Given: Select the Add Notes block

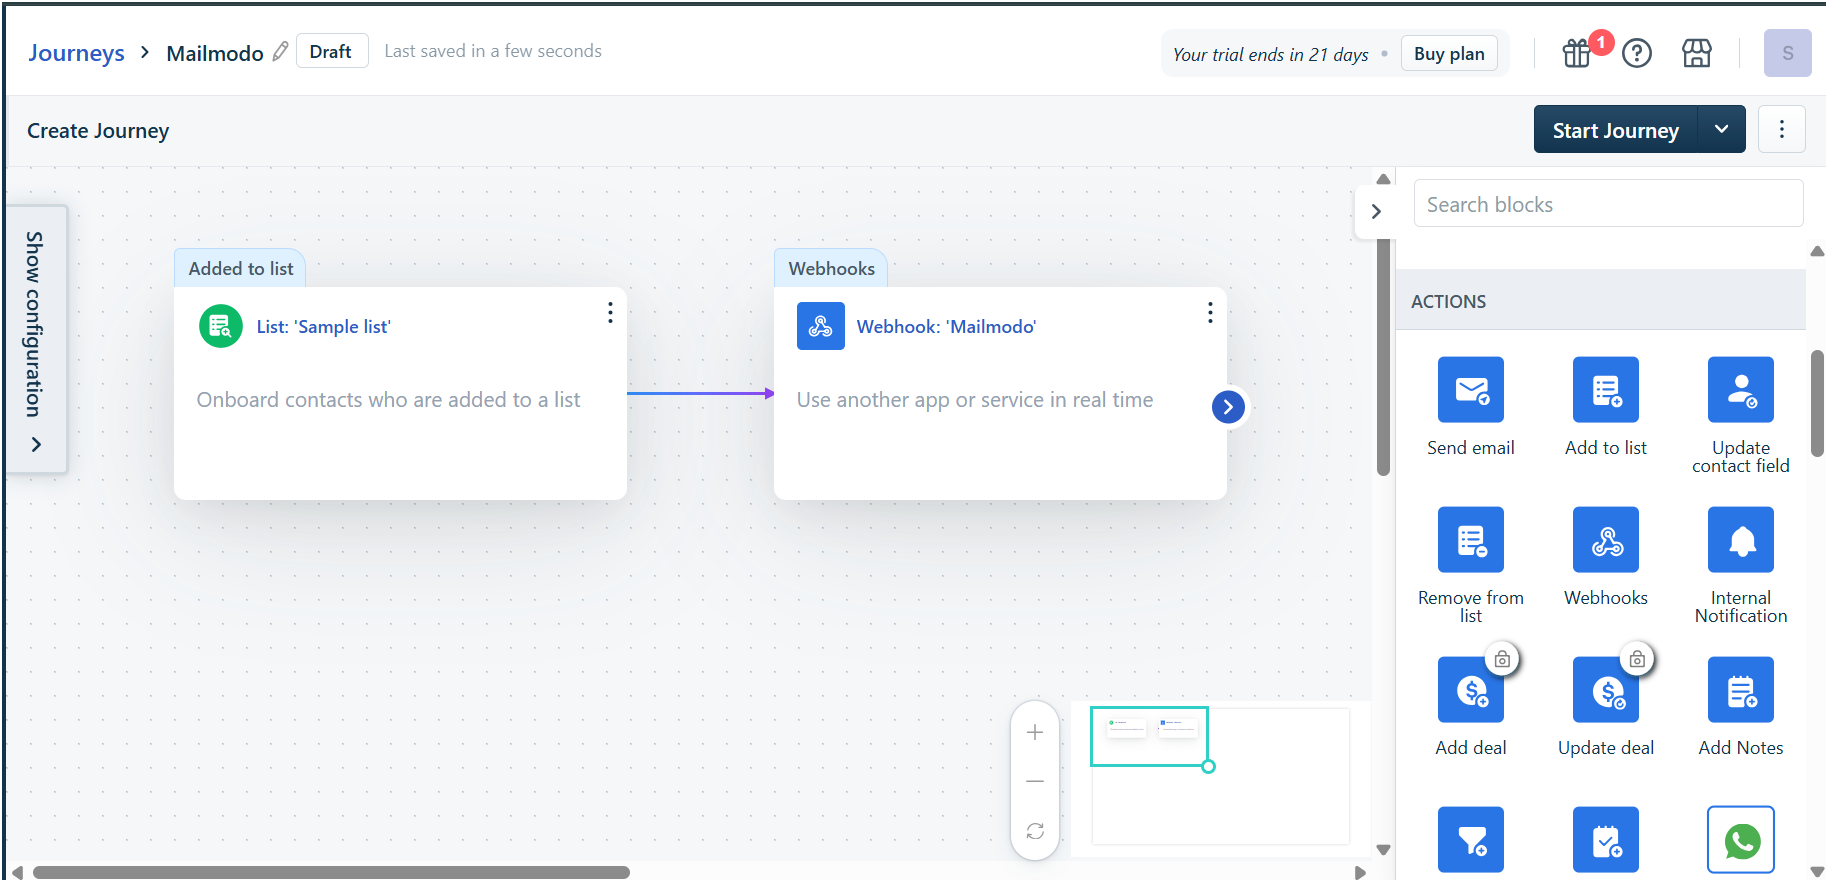Looking at the screenshot, I should click(1740, 690).
